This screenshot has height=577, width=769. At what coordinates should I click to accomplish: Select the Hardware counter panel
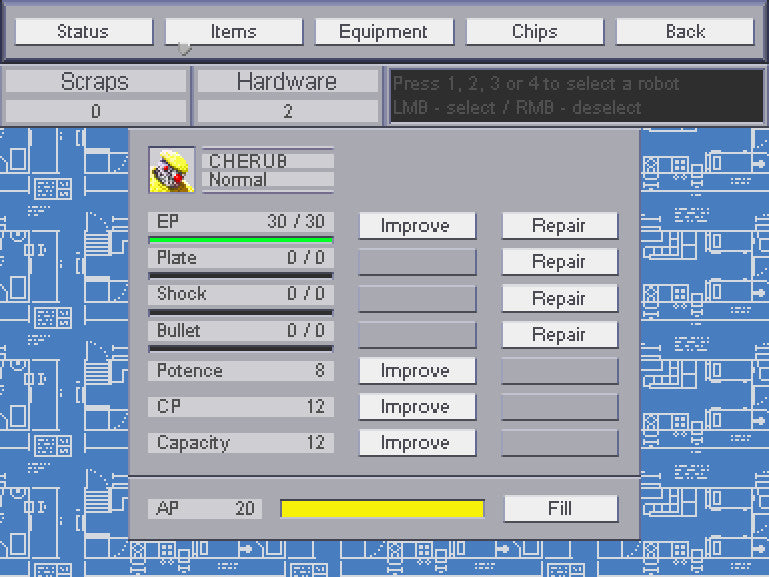click(287, 96)
